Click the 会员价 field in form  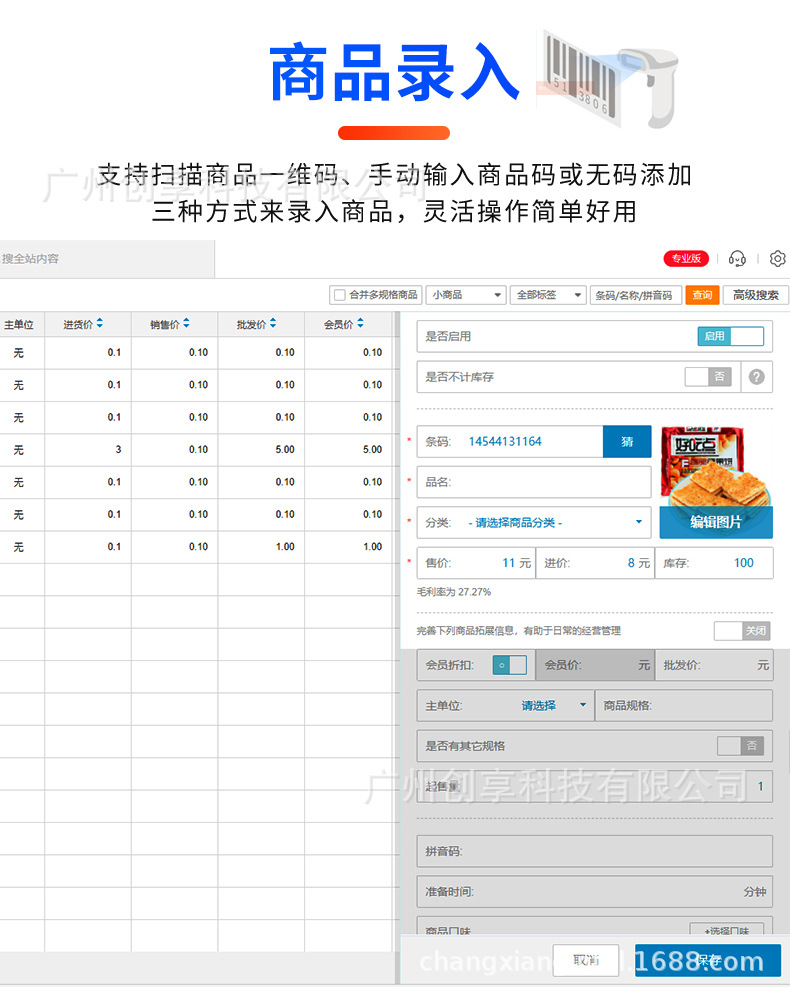click(x=595, y=665)
